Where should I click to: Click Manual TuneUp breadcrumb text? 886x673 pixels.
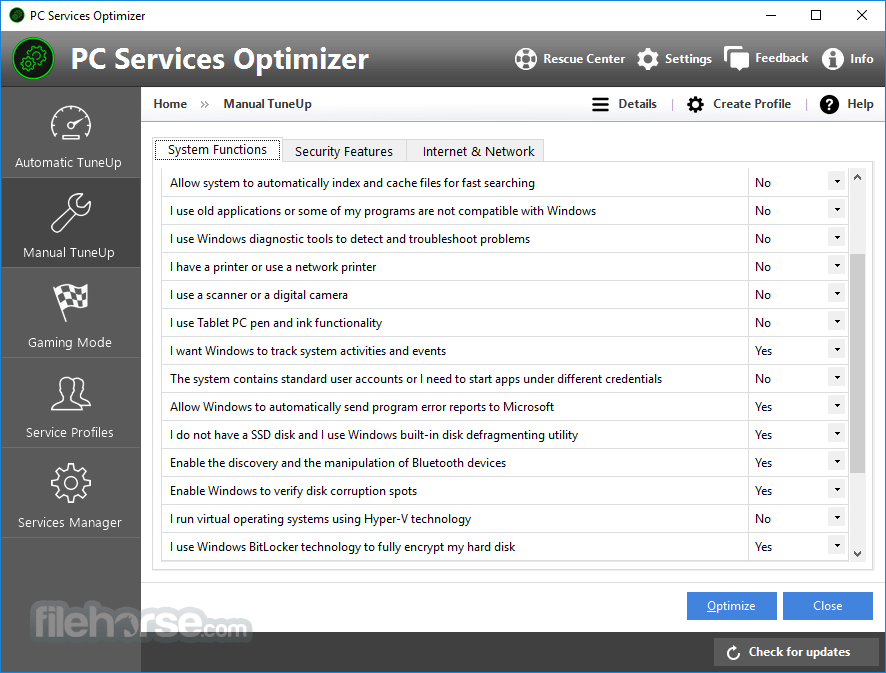pos(267,104)
